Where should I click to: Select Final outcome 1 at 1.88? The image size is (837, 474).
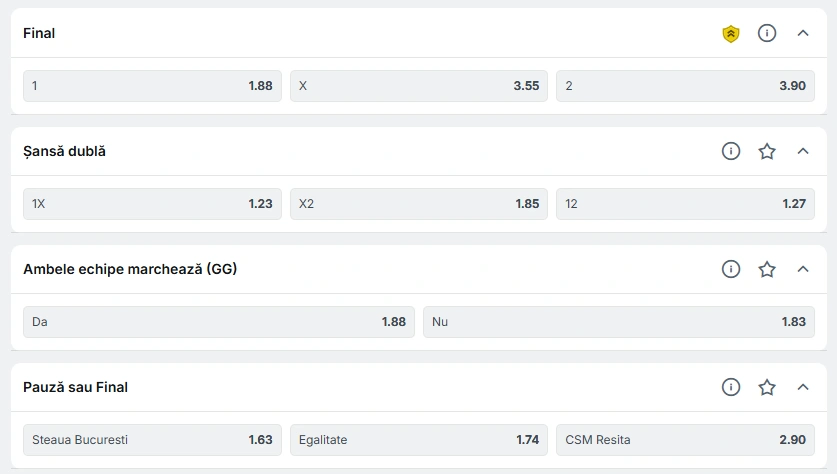point(152,86)
